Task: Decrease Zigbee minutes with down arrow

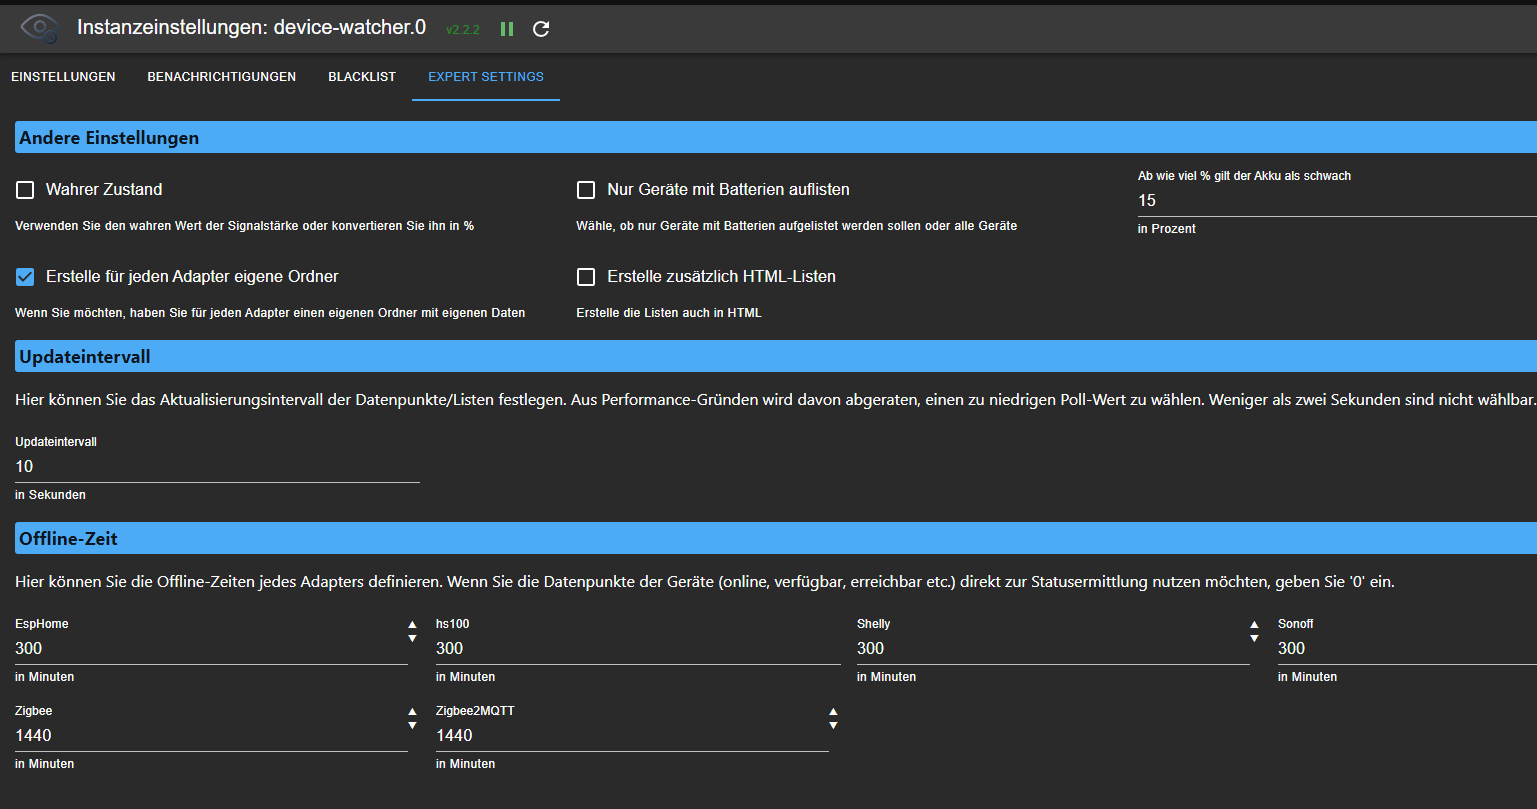Action: tap(412, 725)
